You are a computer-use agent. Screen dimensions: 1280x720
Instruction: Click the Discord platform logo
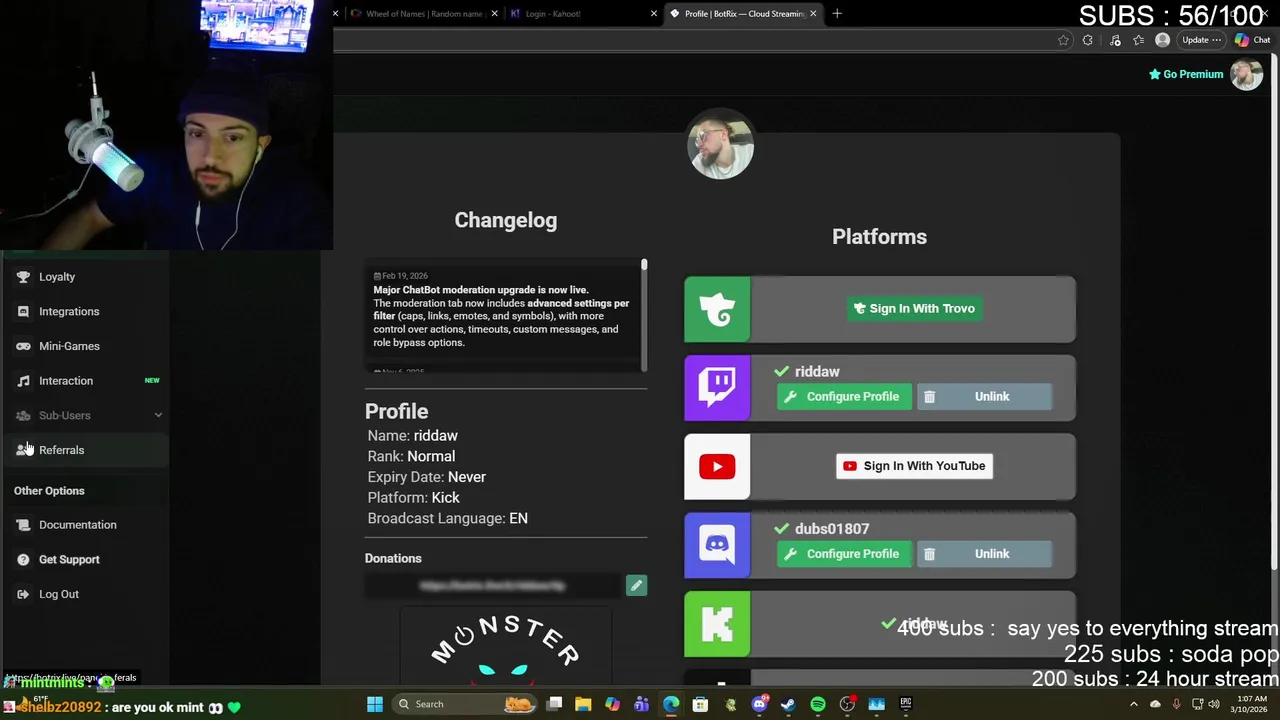click(717, 545)
